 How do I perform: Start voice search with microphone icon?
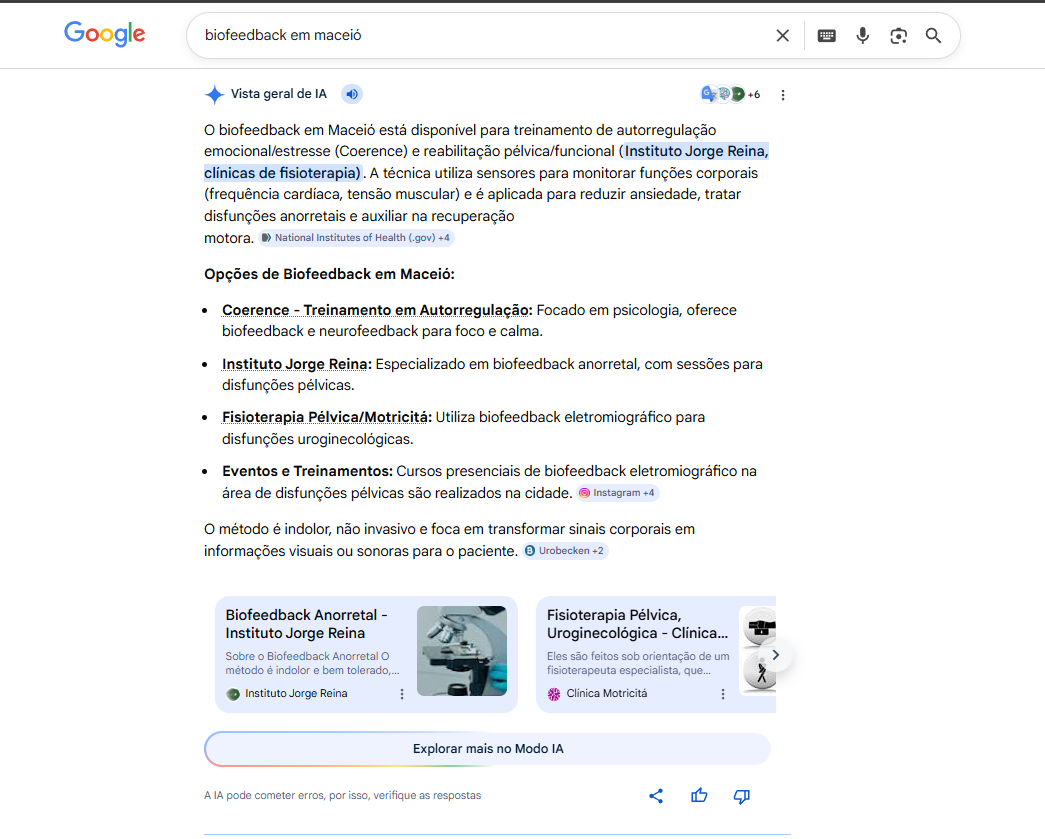tap(862, 35)
